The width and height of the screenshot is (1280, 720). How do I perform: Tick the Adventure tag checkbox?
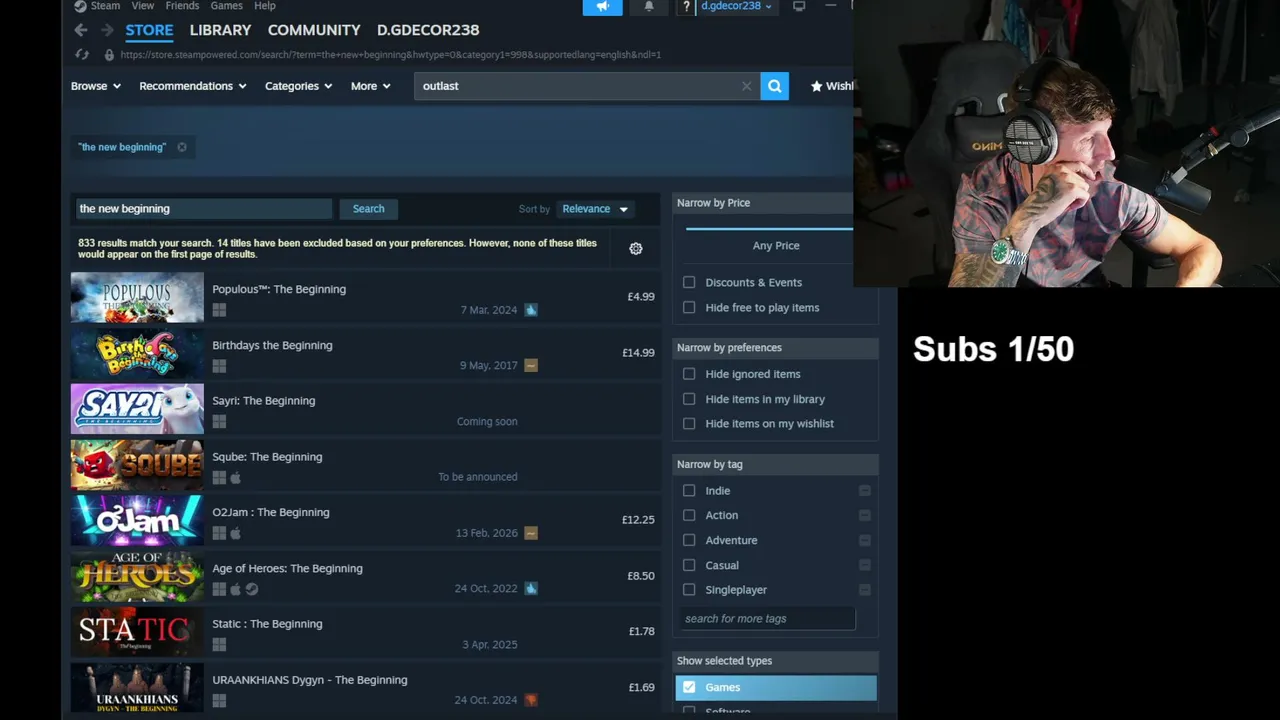[x=689, y=540]
